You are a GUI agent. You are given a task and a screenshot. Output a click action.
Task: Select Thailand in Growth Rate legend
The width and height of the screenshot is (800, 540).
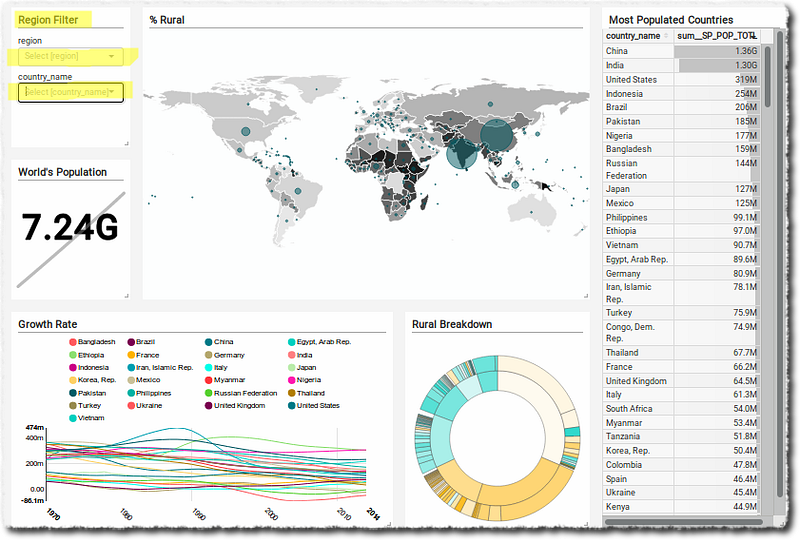[306, 394]
